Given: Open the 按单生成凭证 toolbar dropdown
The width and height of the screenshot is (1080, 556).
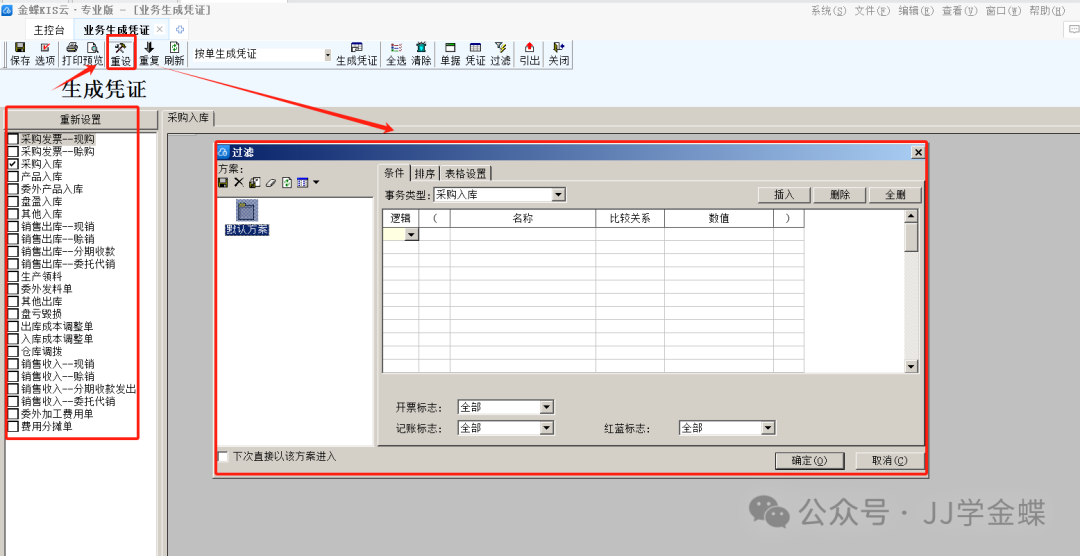Looking at the screenshot, I should pos(327,54).
